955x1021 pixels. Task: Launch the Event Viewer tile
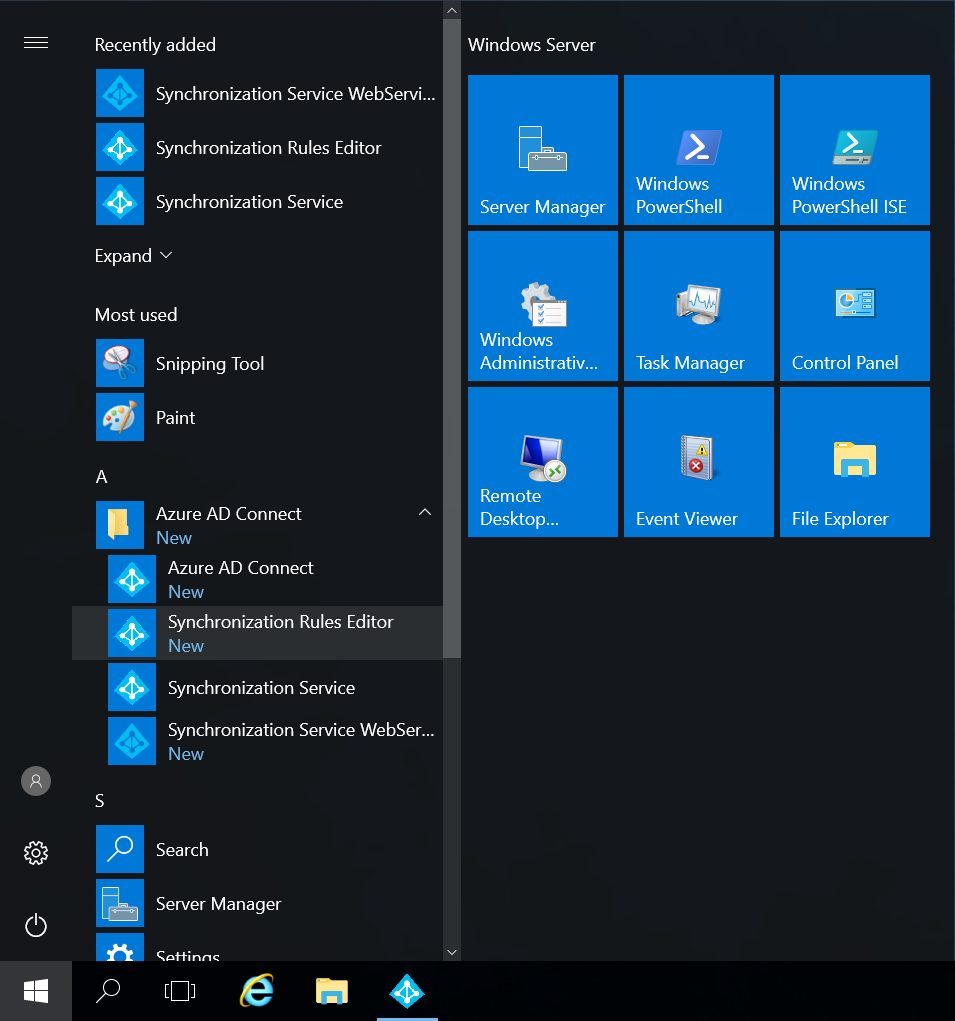point(699,462)
